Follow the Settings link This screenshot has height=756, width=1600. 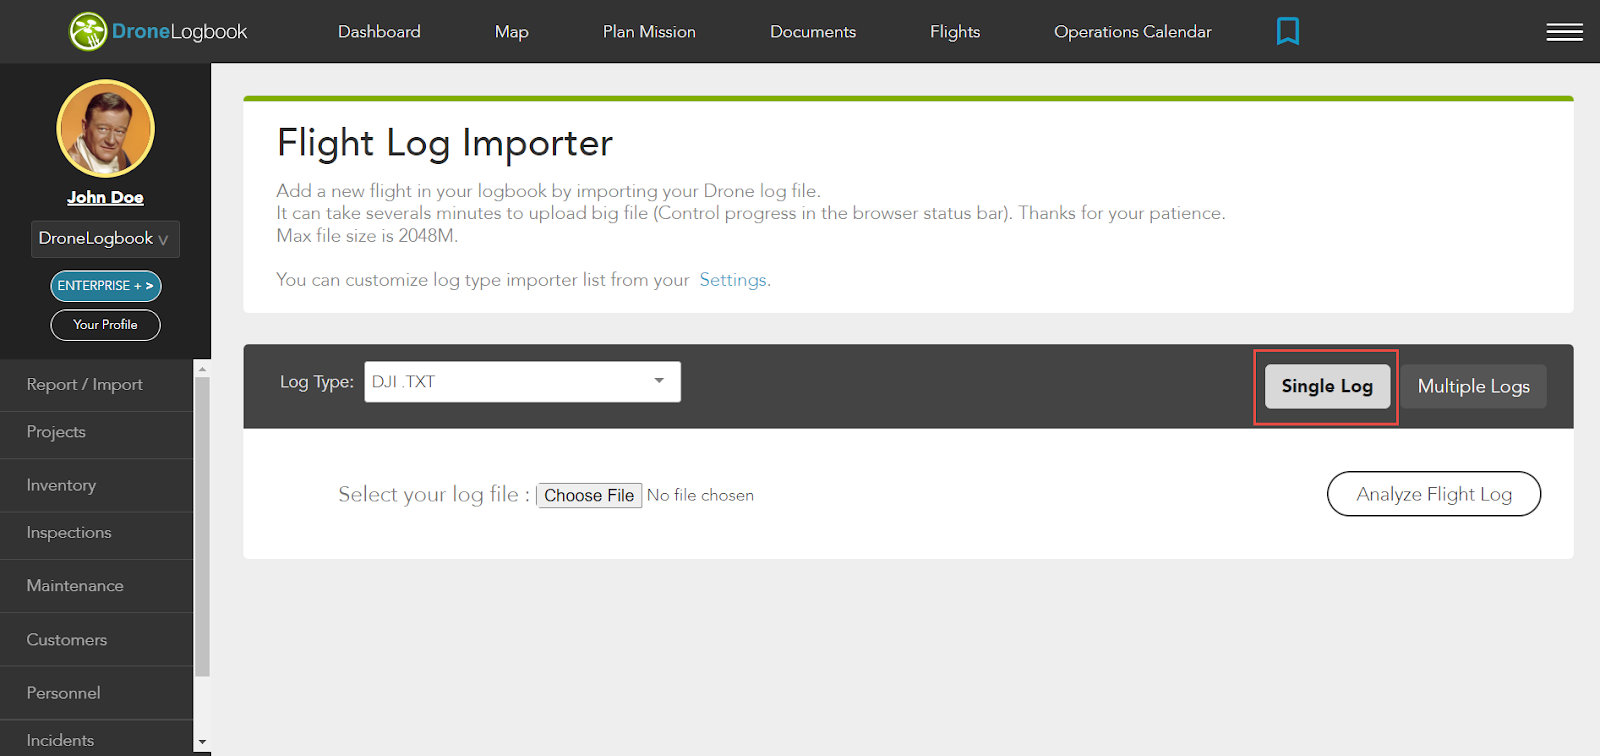tap(733, 280)
